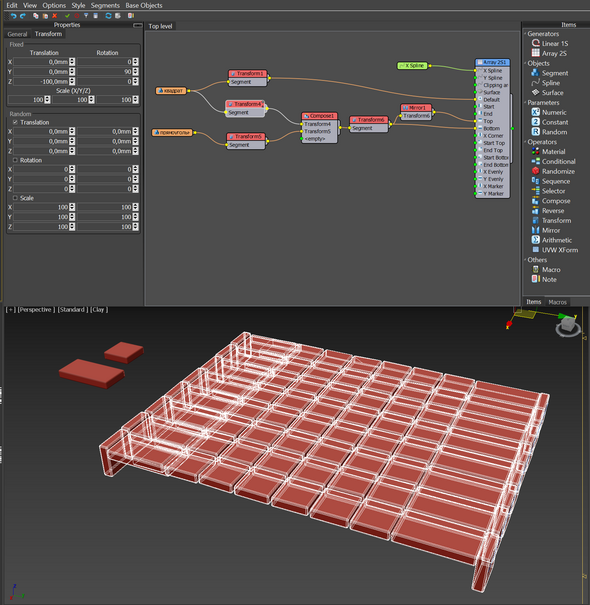
Task: Open the Segments menu
Action: (105, 5)
